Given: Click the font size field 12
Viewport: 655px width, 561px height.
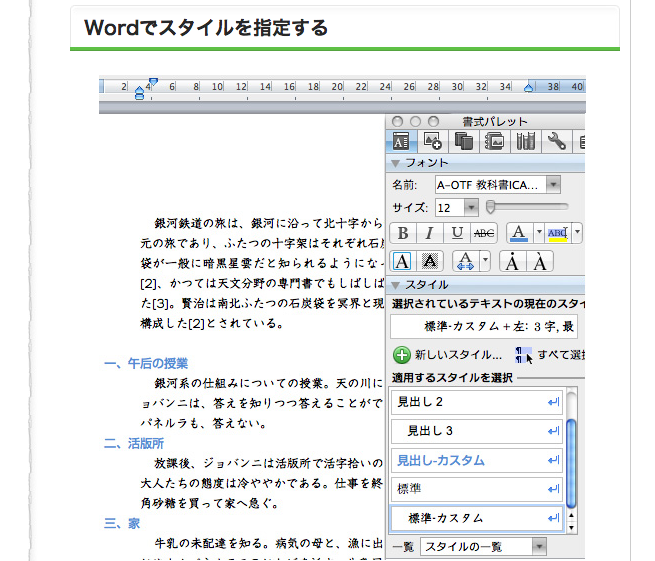Looking at the screenshot, I should coord(449,208).
